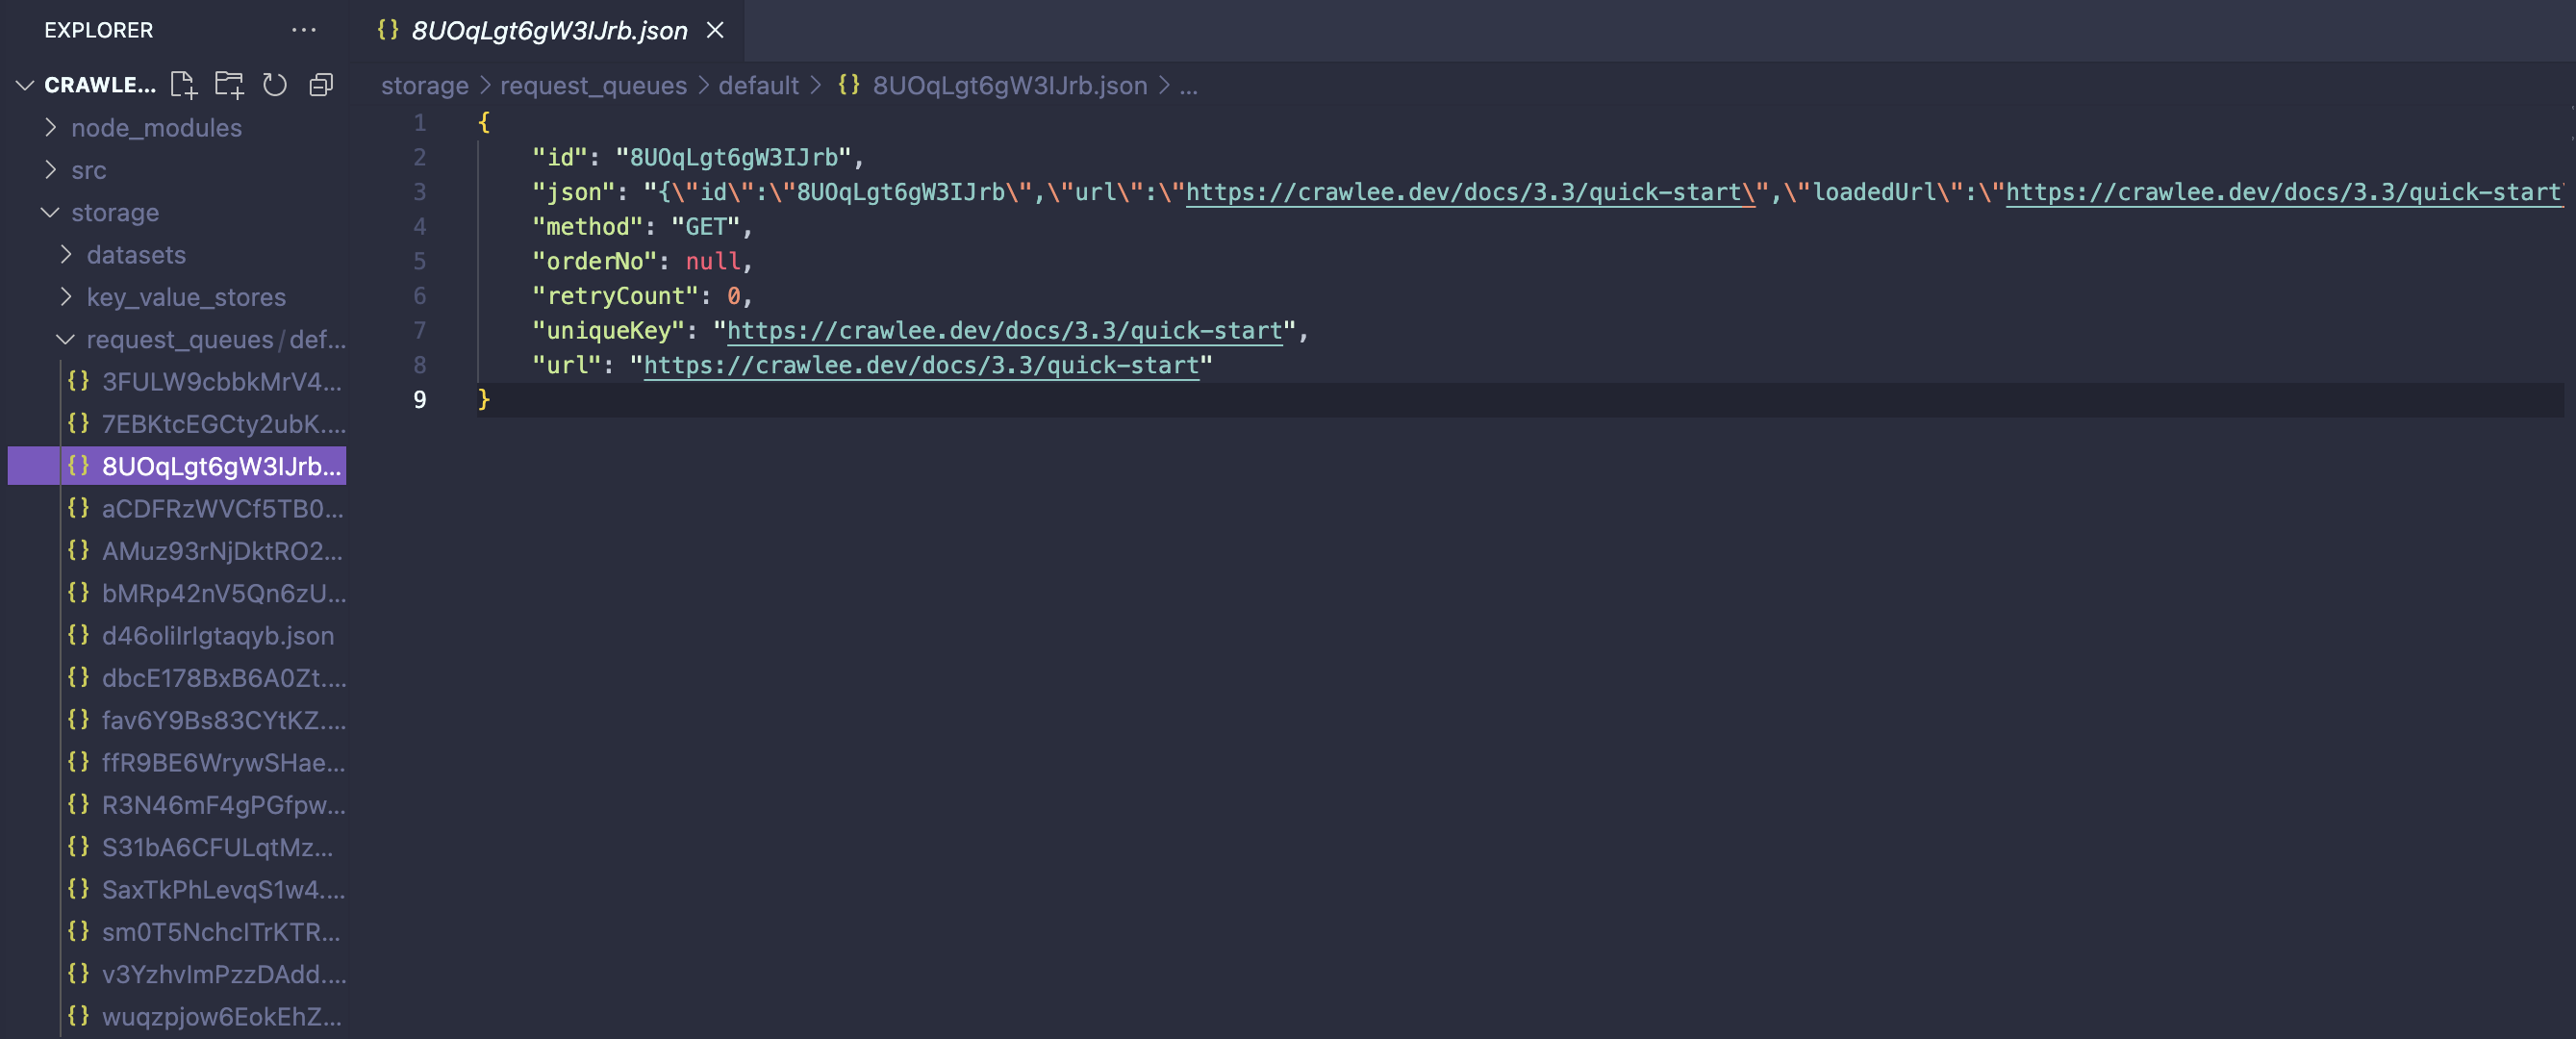Expand the key_value_stores folder

[186, 297]
